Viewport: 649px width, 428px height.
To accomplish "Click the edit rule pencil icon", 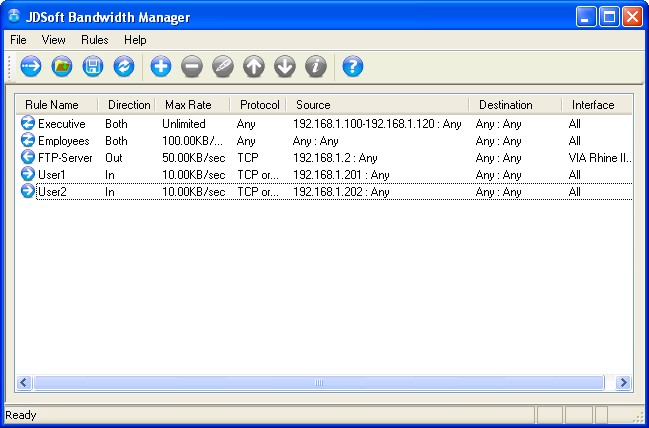I will (223, 67).
